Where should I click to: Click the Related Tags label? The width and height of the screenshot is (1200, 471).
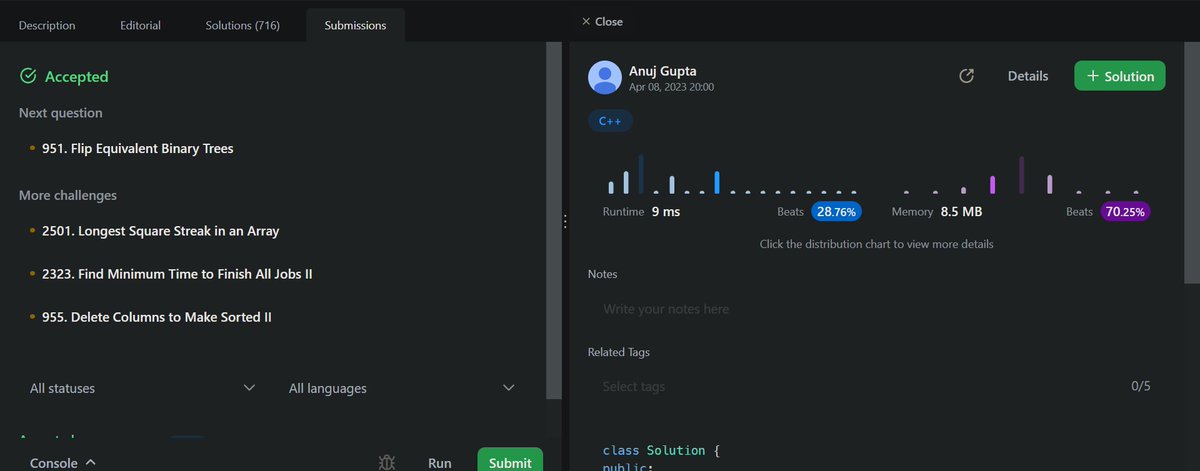[619, 352]
